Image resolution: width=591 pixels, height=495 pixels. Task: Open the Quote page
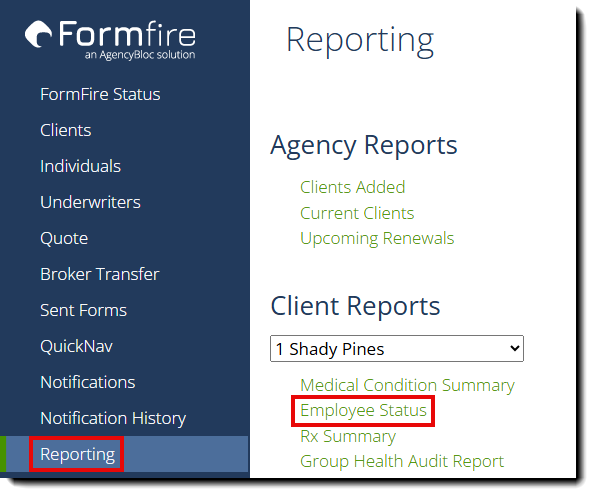point(64,239)
